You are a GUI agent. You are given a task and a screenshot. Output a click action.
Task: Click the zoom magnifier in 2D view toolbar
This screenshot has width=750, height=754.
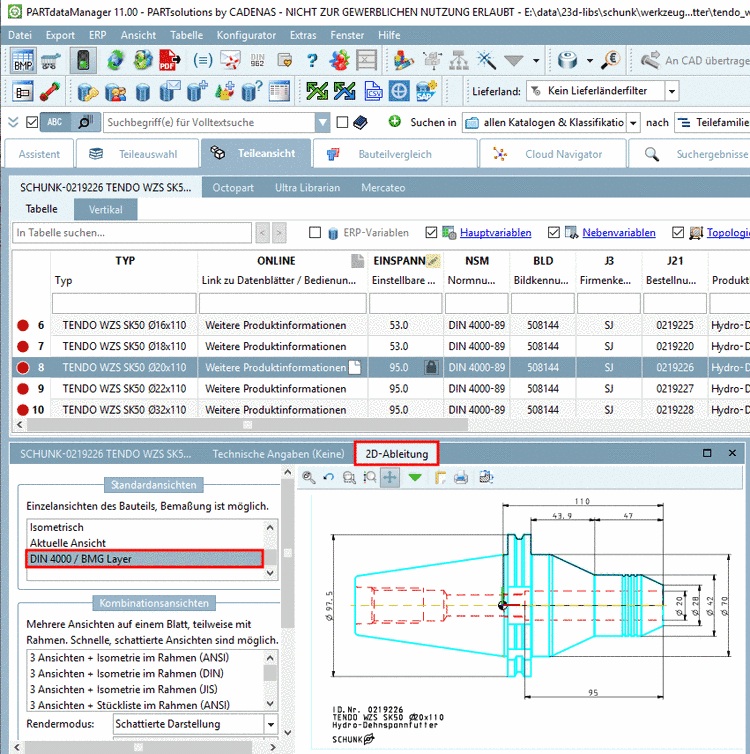(309, 478)
